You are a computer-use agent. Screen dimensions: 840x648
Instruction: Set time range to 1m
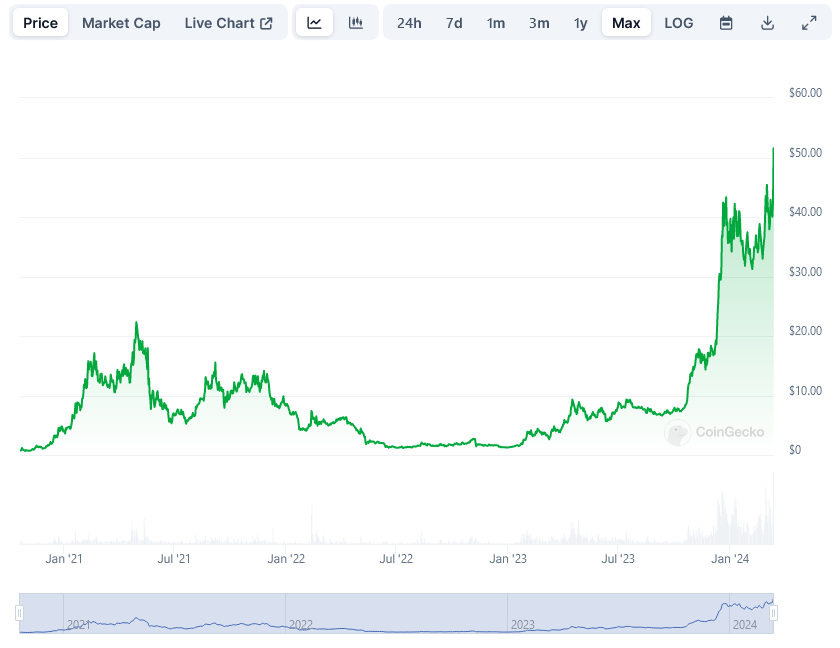pos(496,23)
